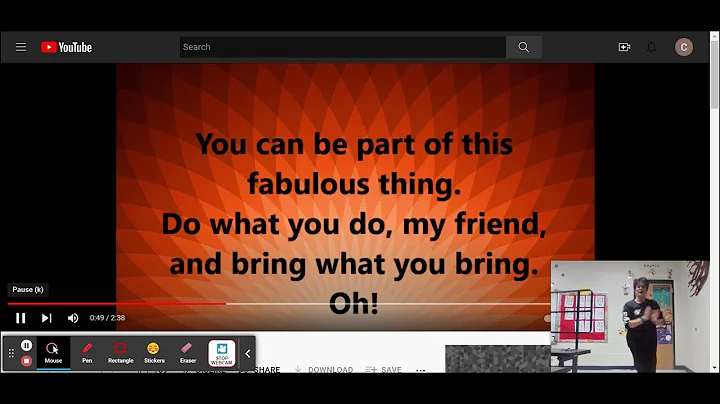Click the scrollbar down arrow
Screen dimensions: 720x404
[714, 368]
